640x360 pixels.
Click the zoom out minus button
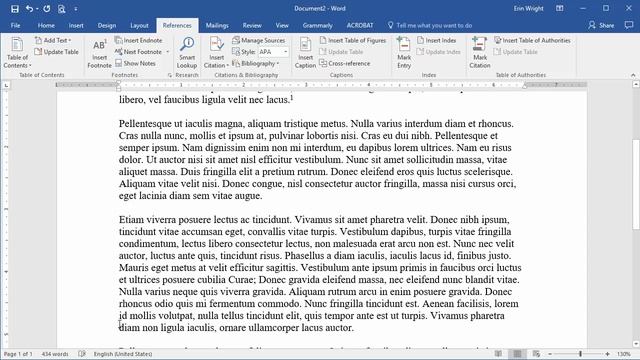(550, 354)
